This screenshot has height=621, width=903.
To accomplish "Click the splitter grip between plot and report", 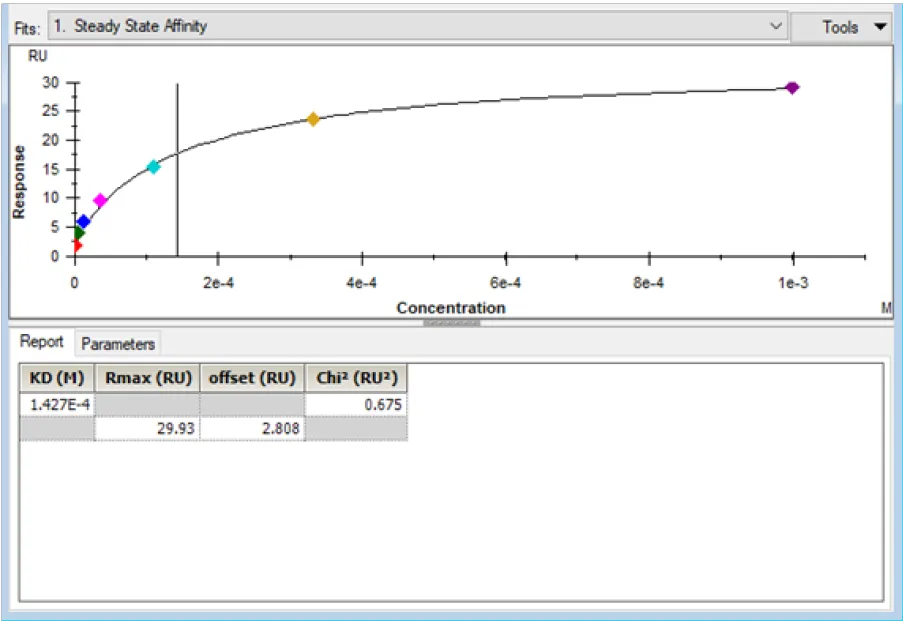I will coord(451,323).
